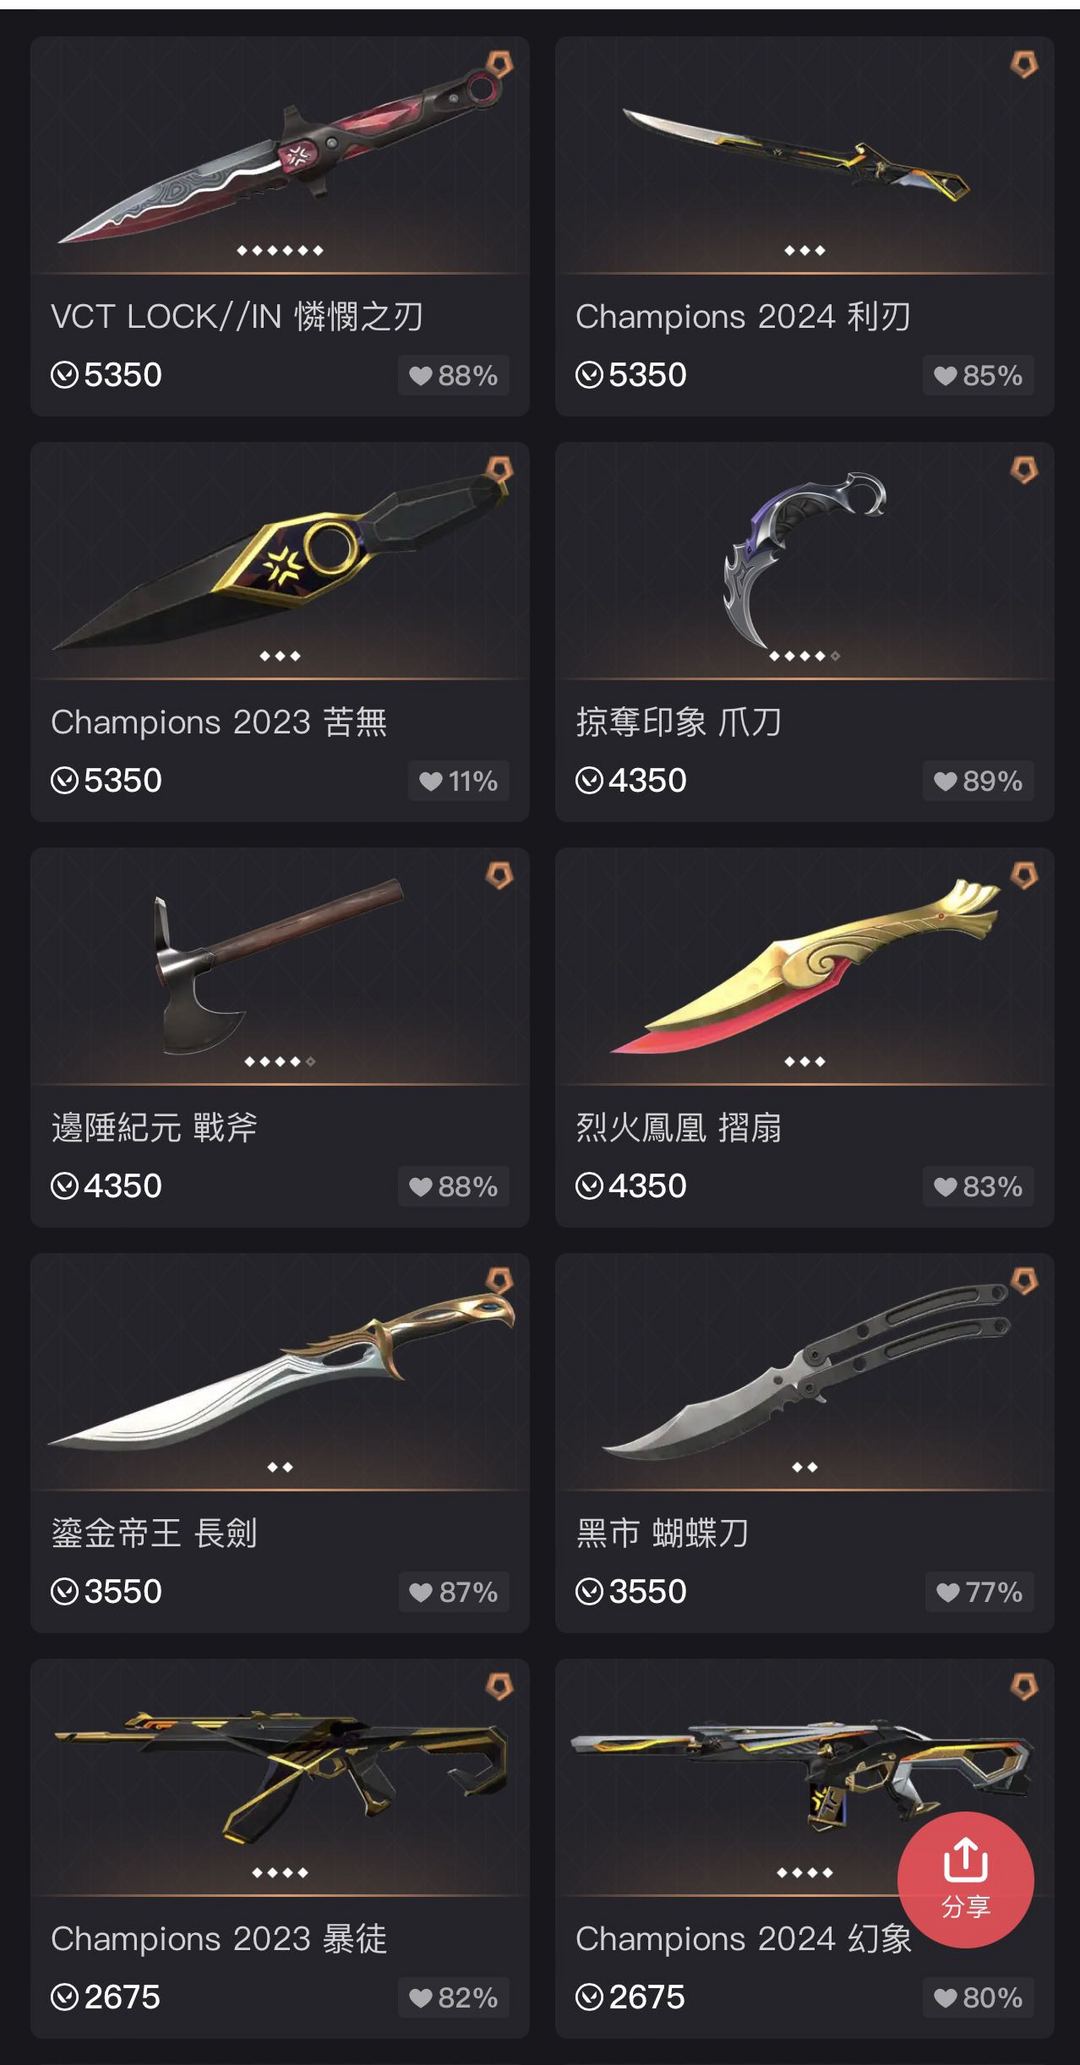Open the 邊陲紀元 戰斧 axe image
This screenshot has height=2065, width=1080.
(280, 966)
